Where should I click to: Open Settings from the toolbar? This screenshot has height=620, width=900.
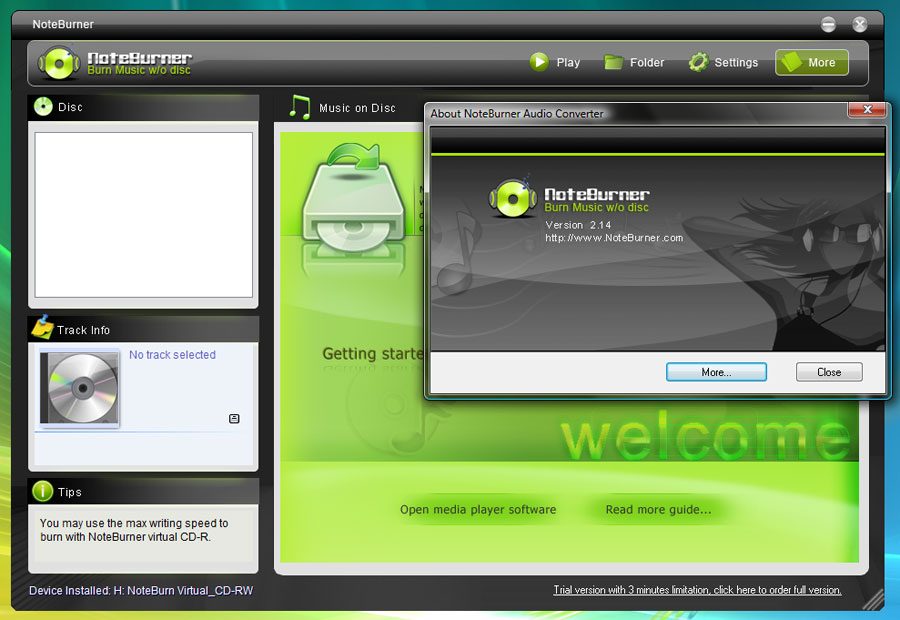tap(723, 62)
